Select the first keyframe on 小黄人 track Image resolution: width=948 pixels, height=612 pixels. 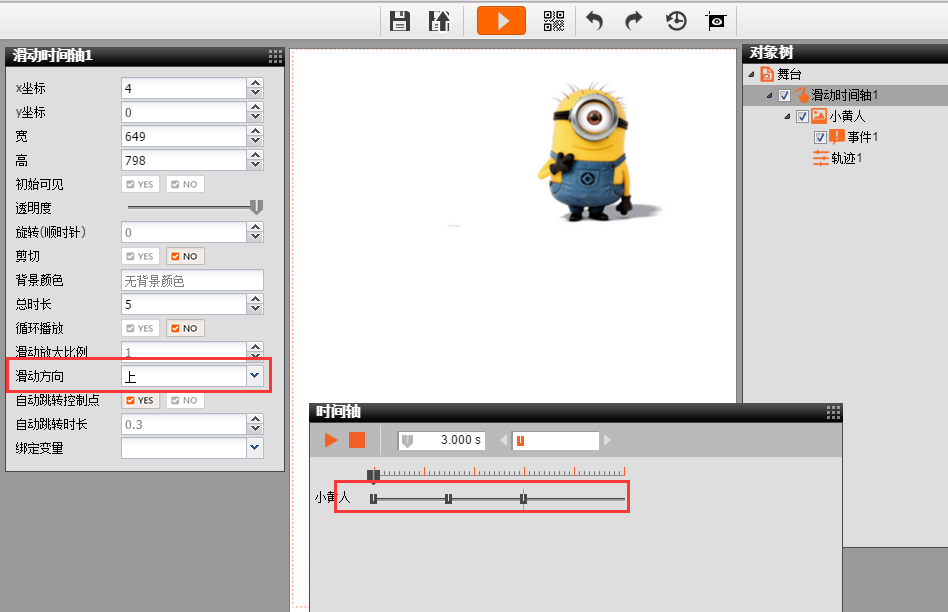tap(374, 499)
